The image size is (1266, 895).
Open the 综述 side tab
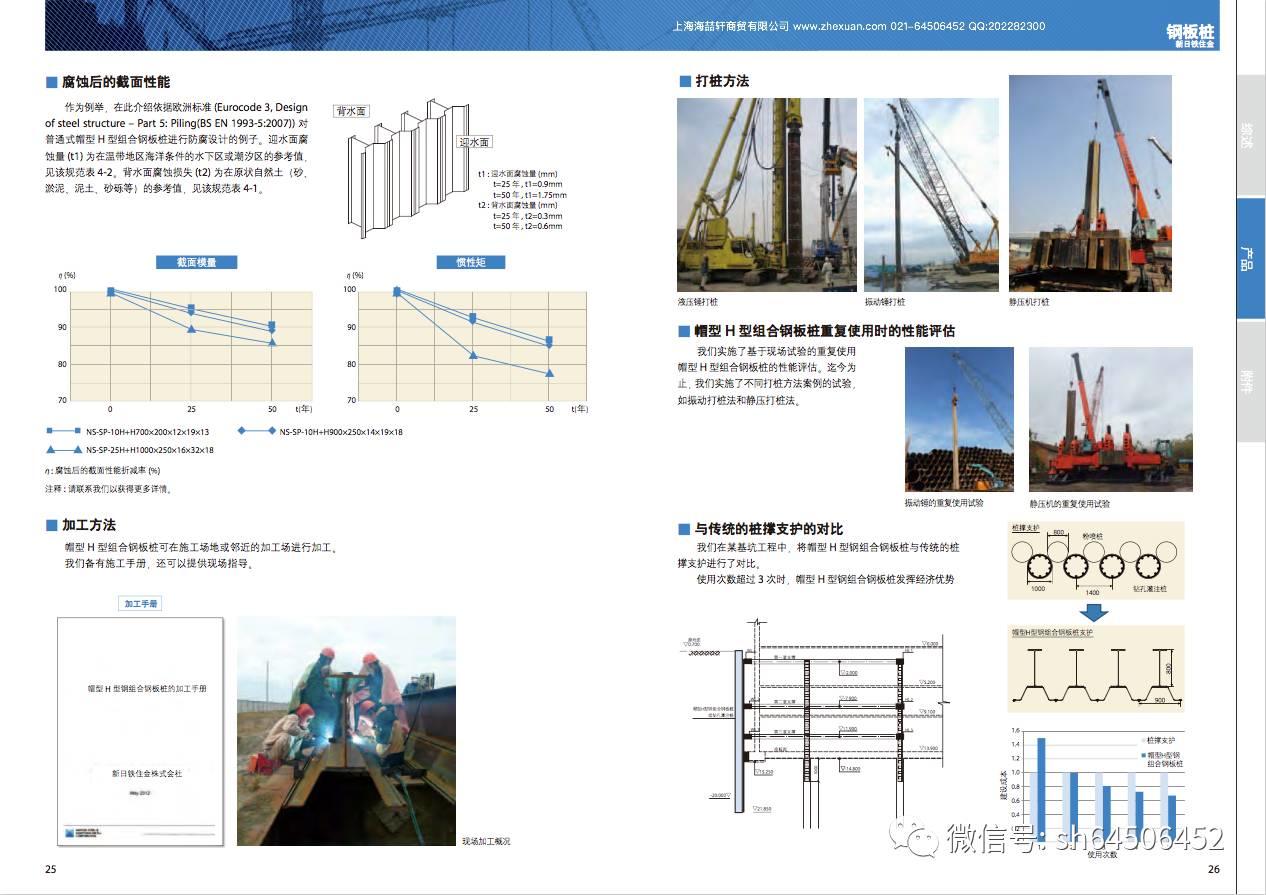tap(1250, 134)
